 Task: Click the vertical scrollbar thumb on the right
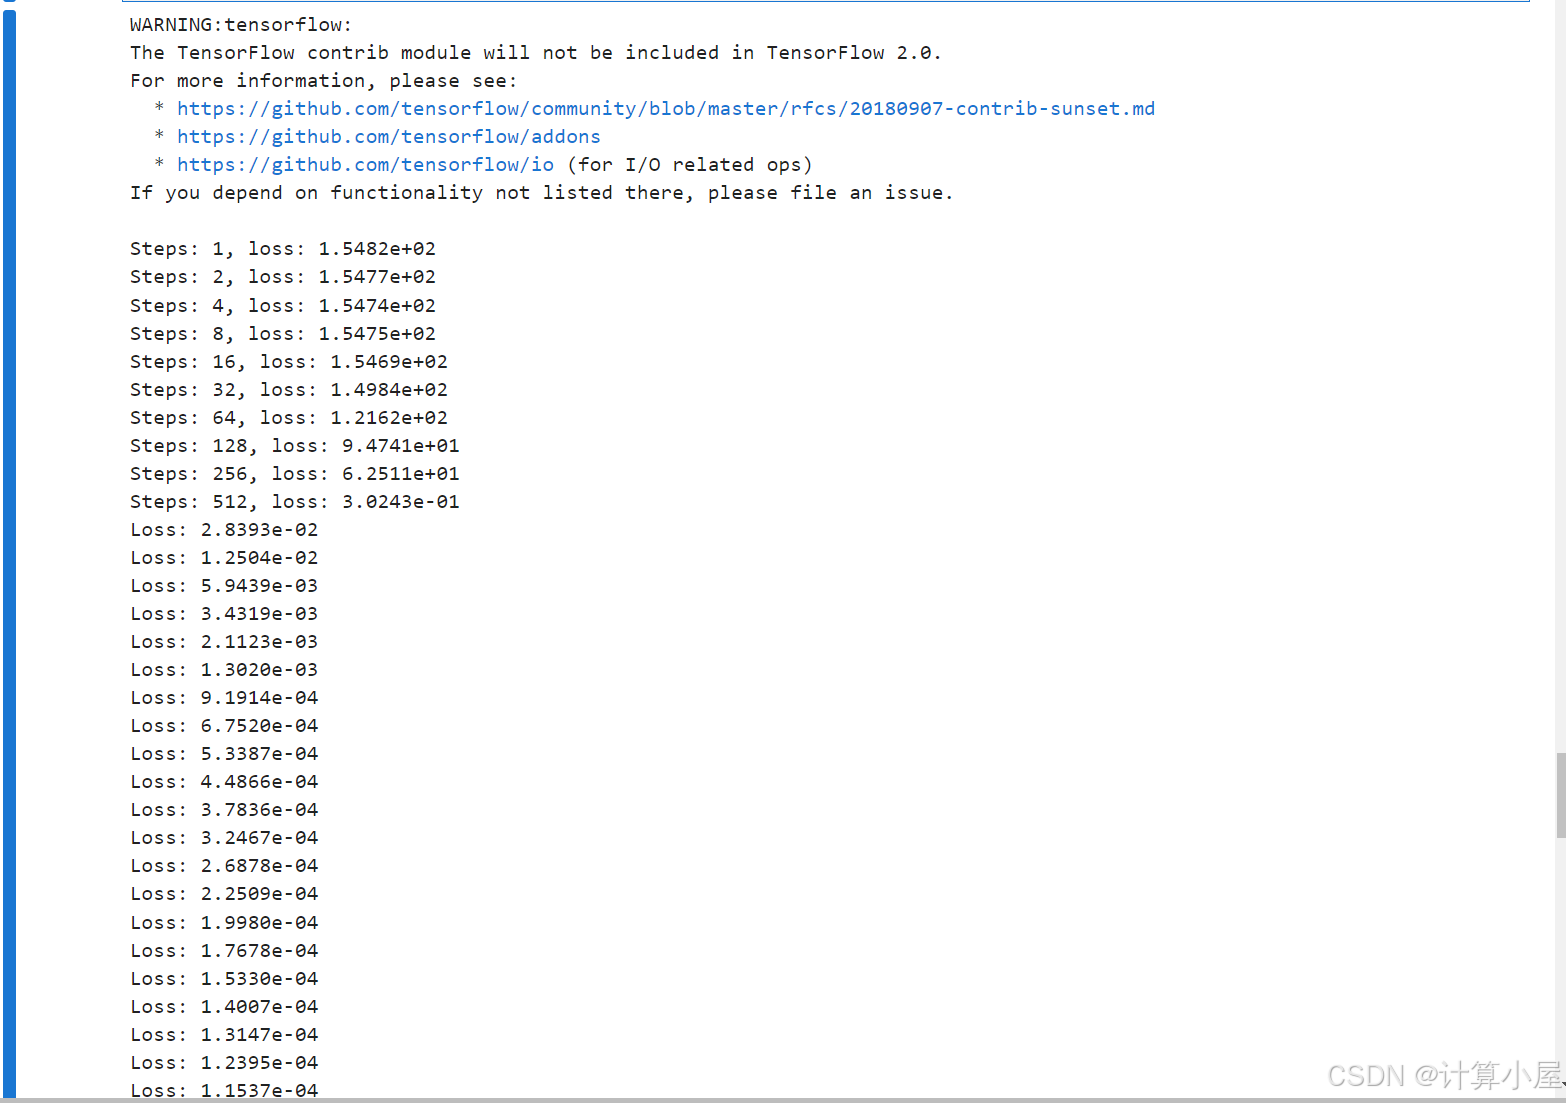pyautogui.click(x=1560, y=795)
